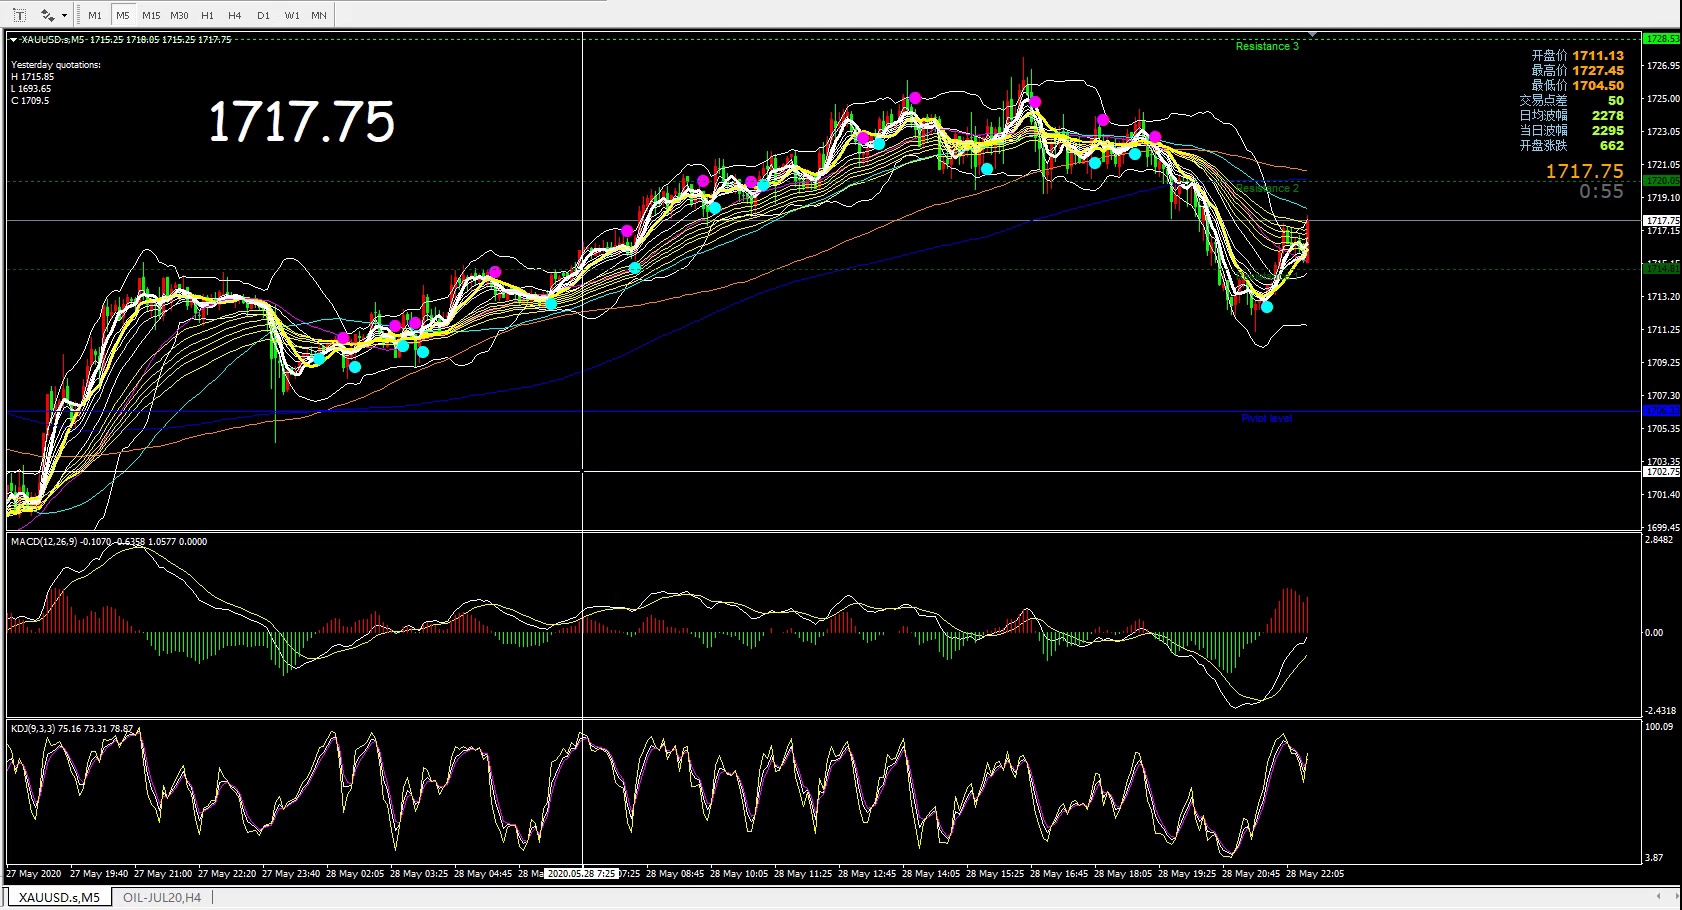This screenshot has width=1682, height=910.
Task: Switch to the OIL-JUL20,H4 chart tab
Action: (x=162, y=898)
